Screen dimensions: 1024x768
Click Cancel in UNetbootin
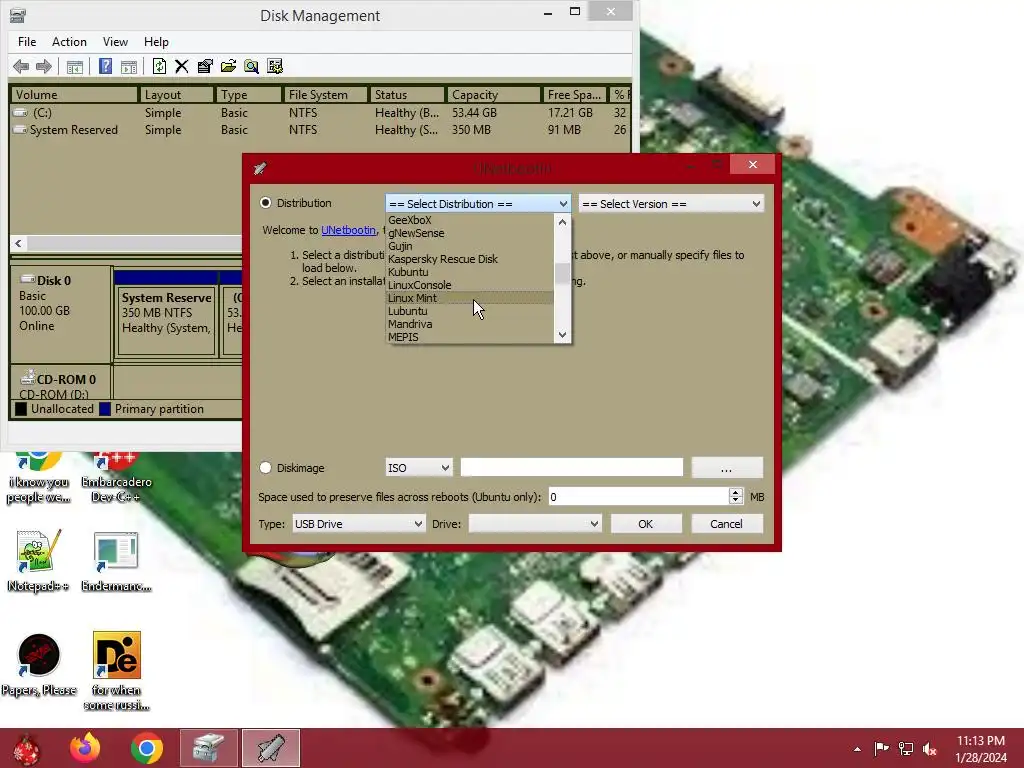tap(727, 524)
